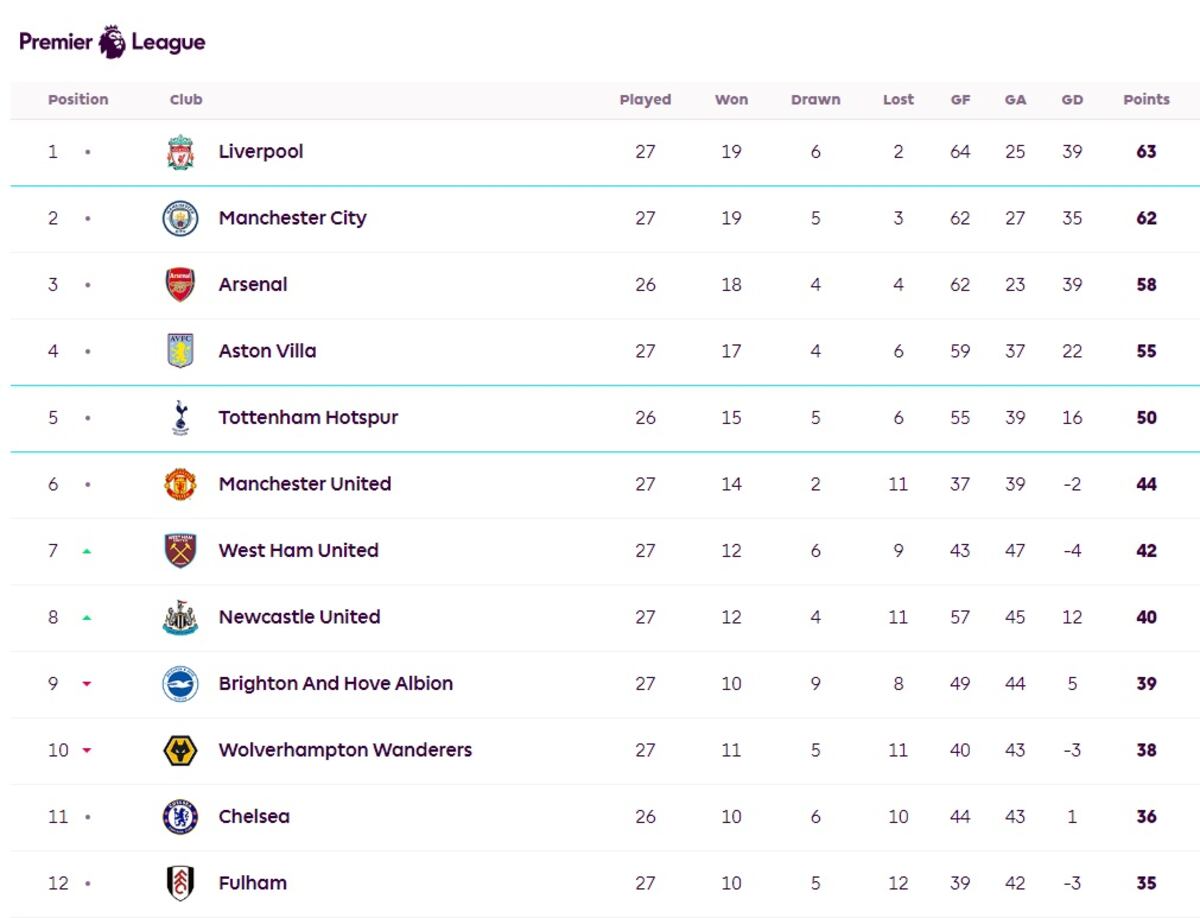1200x918 pixels.
Task: Open the Fulham club name link
Action: 252,883
